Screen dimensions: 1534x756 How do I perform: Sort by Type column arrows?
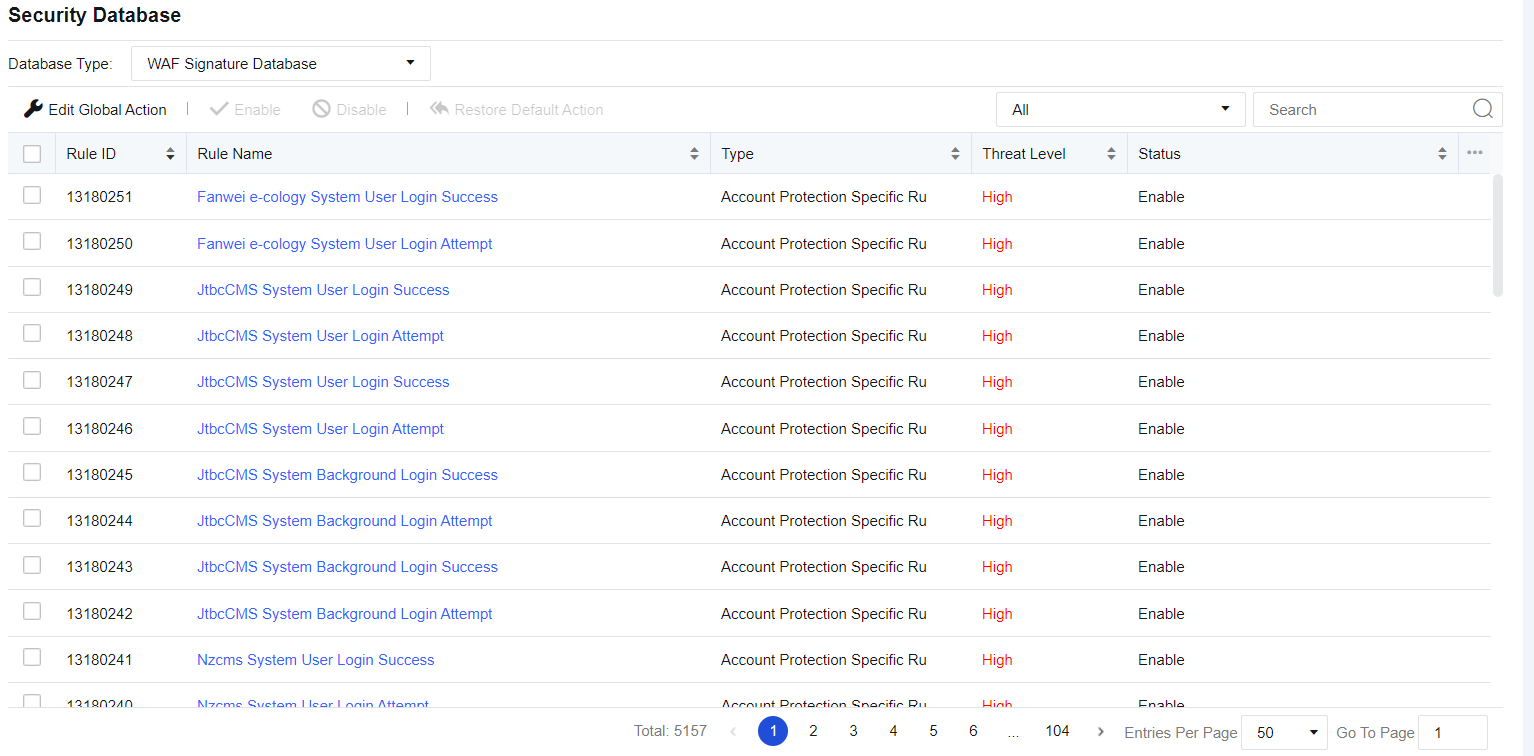(955, 154)
